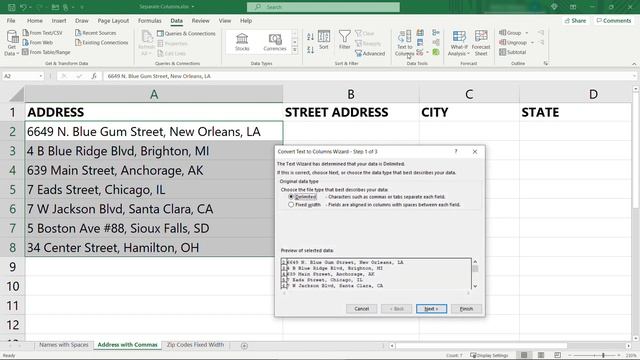The image size is (640, 360).
Task: Toggle the Filter funnel
Action: point(344,40)
